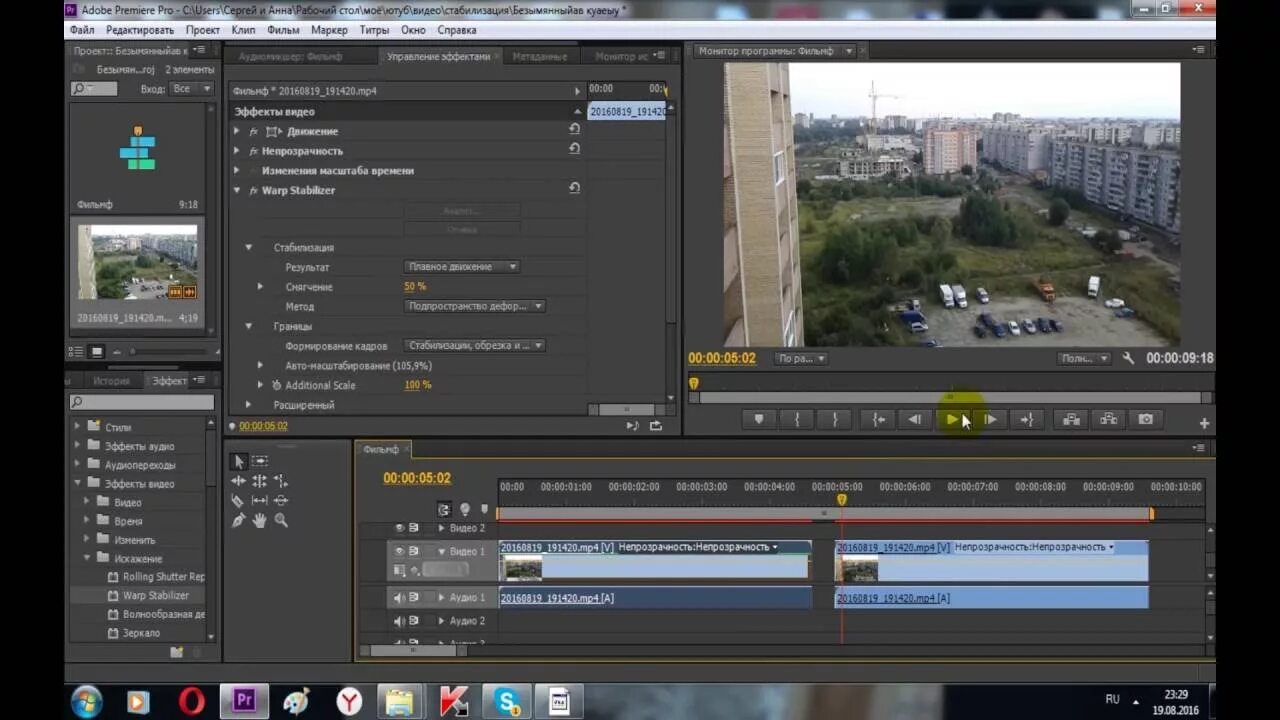
Task: Select the Slip tool
Action: tap(260, 500)
